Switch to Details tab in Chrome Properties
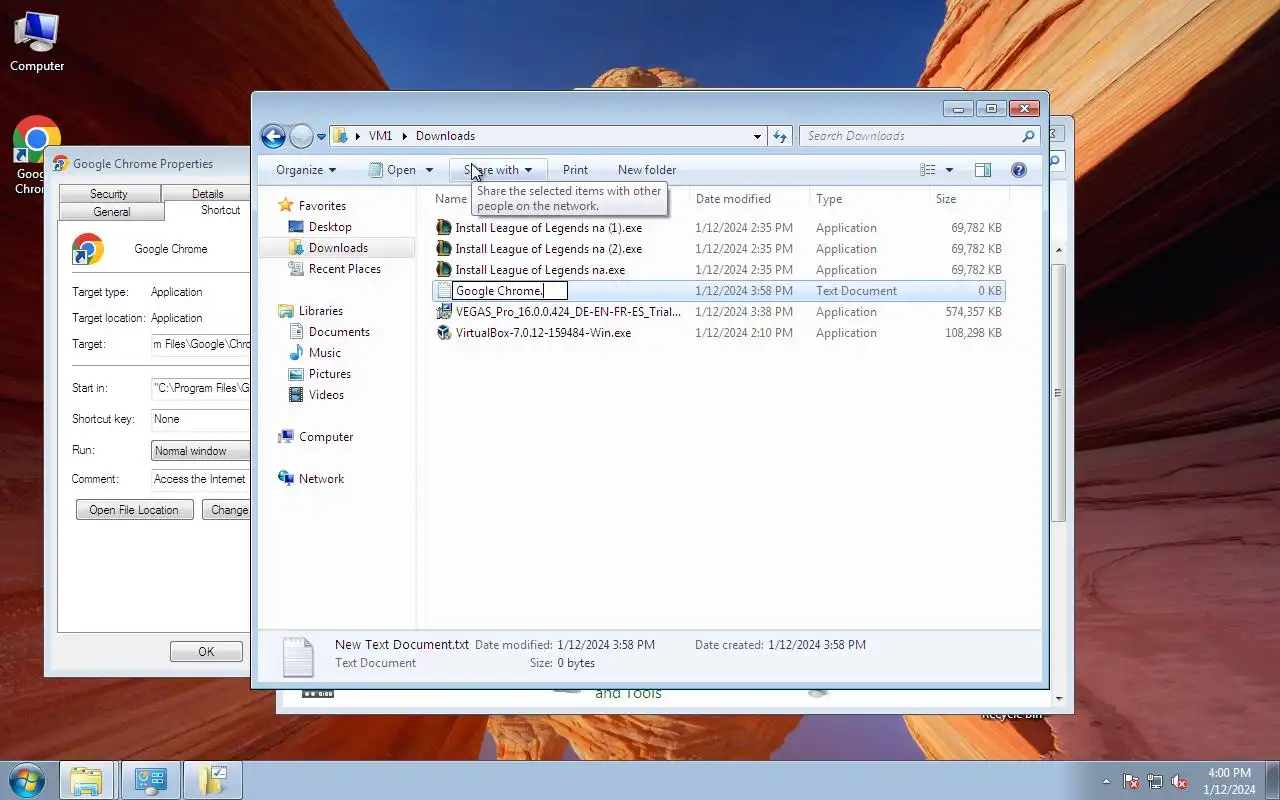Viewport: 1280px width, 800px height. tap(207, 194)
